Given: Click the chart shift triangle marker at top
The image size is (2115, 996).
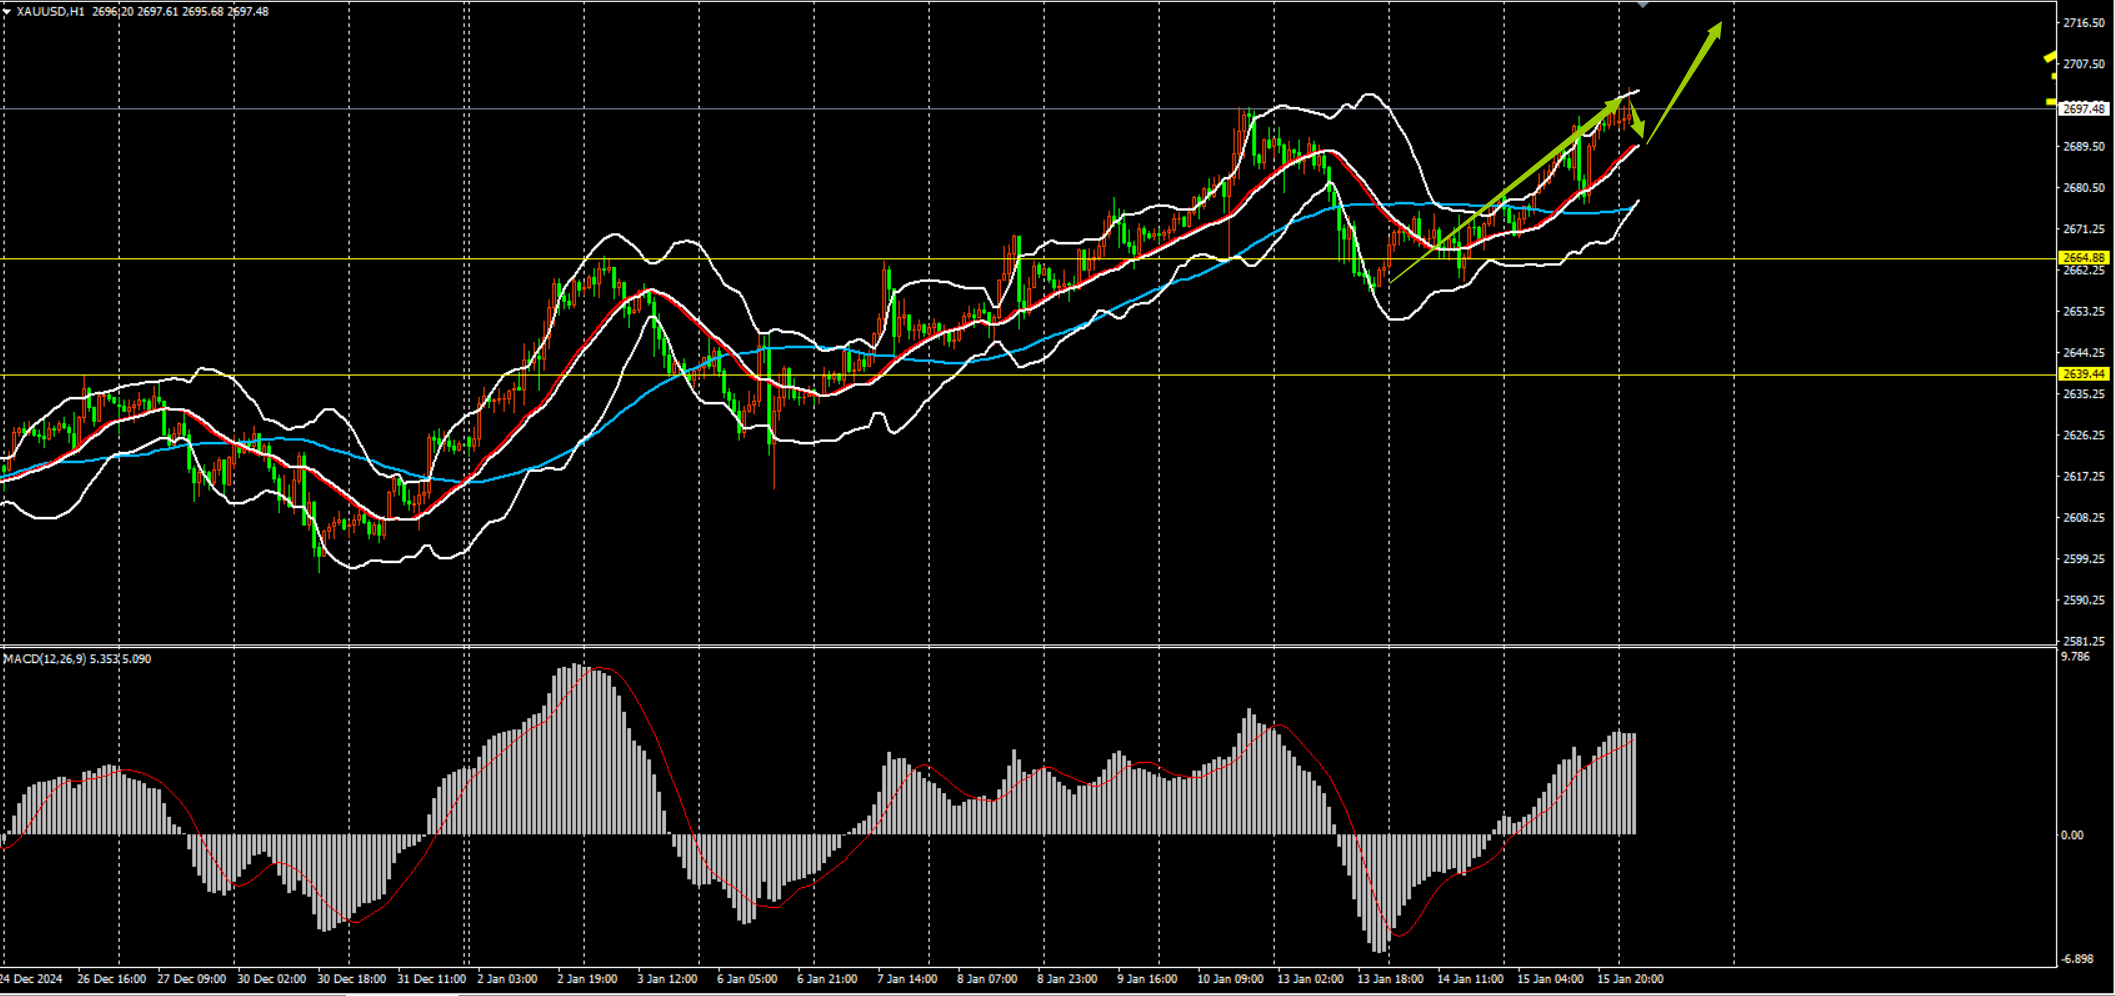Looking at the screenshot, I should tap(1642, 5).
